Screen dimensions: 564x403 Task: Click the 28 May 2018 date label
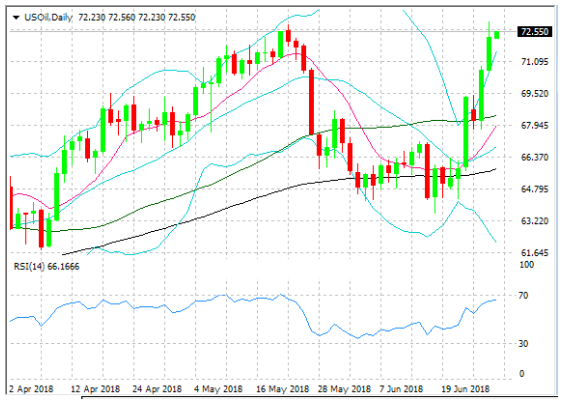coord(344,389)
